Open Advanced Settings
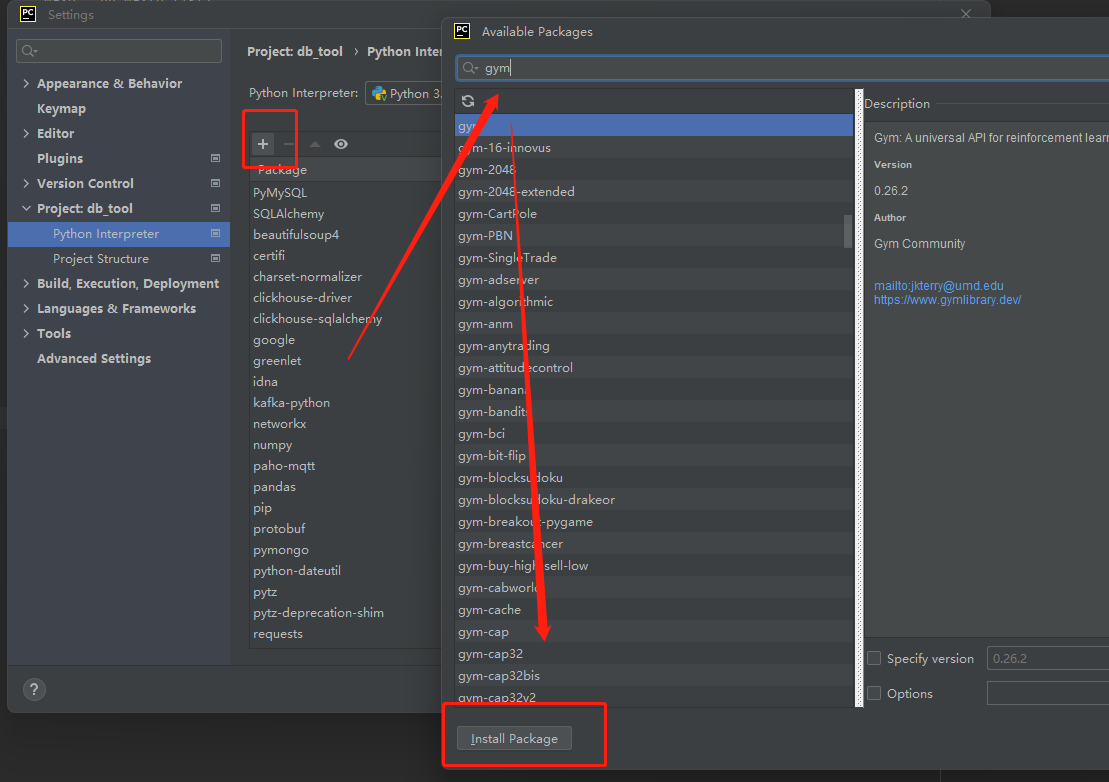The image size is (1109, 782). click(x=94, y=358)
